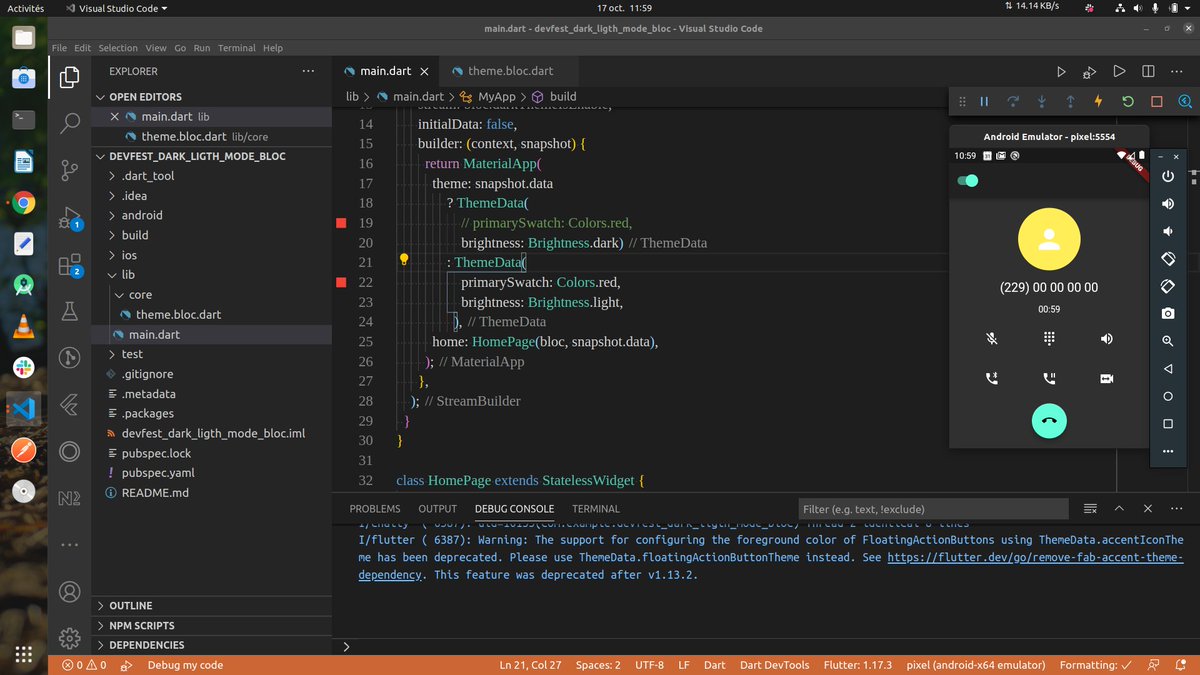Select the pixel emulator device in status bar
This screenshot has width=1200, height=675.
pyautogui.click(x=976, y=665)
